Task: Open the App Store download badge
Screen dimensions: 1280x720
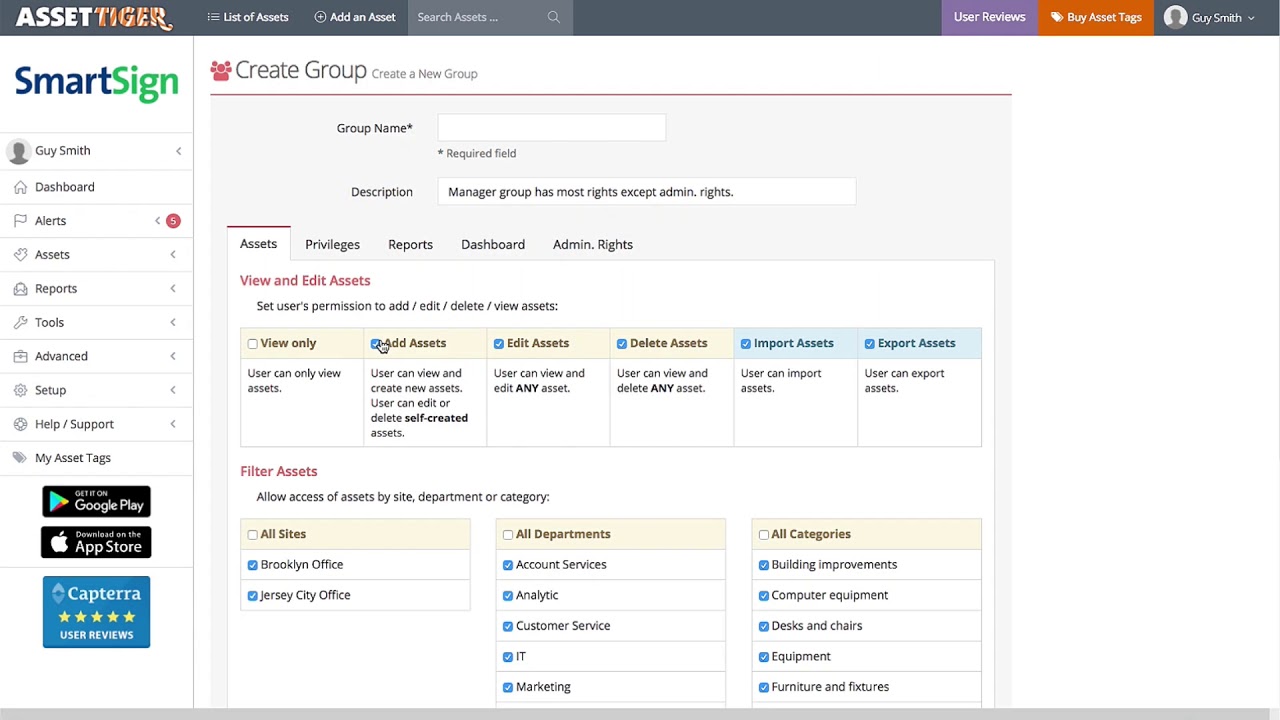Action: (96, 542)
